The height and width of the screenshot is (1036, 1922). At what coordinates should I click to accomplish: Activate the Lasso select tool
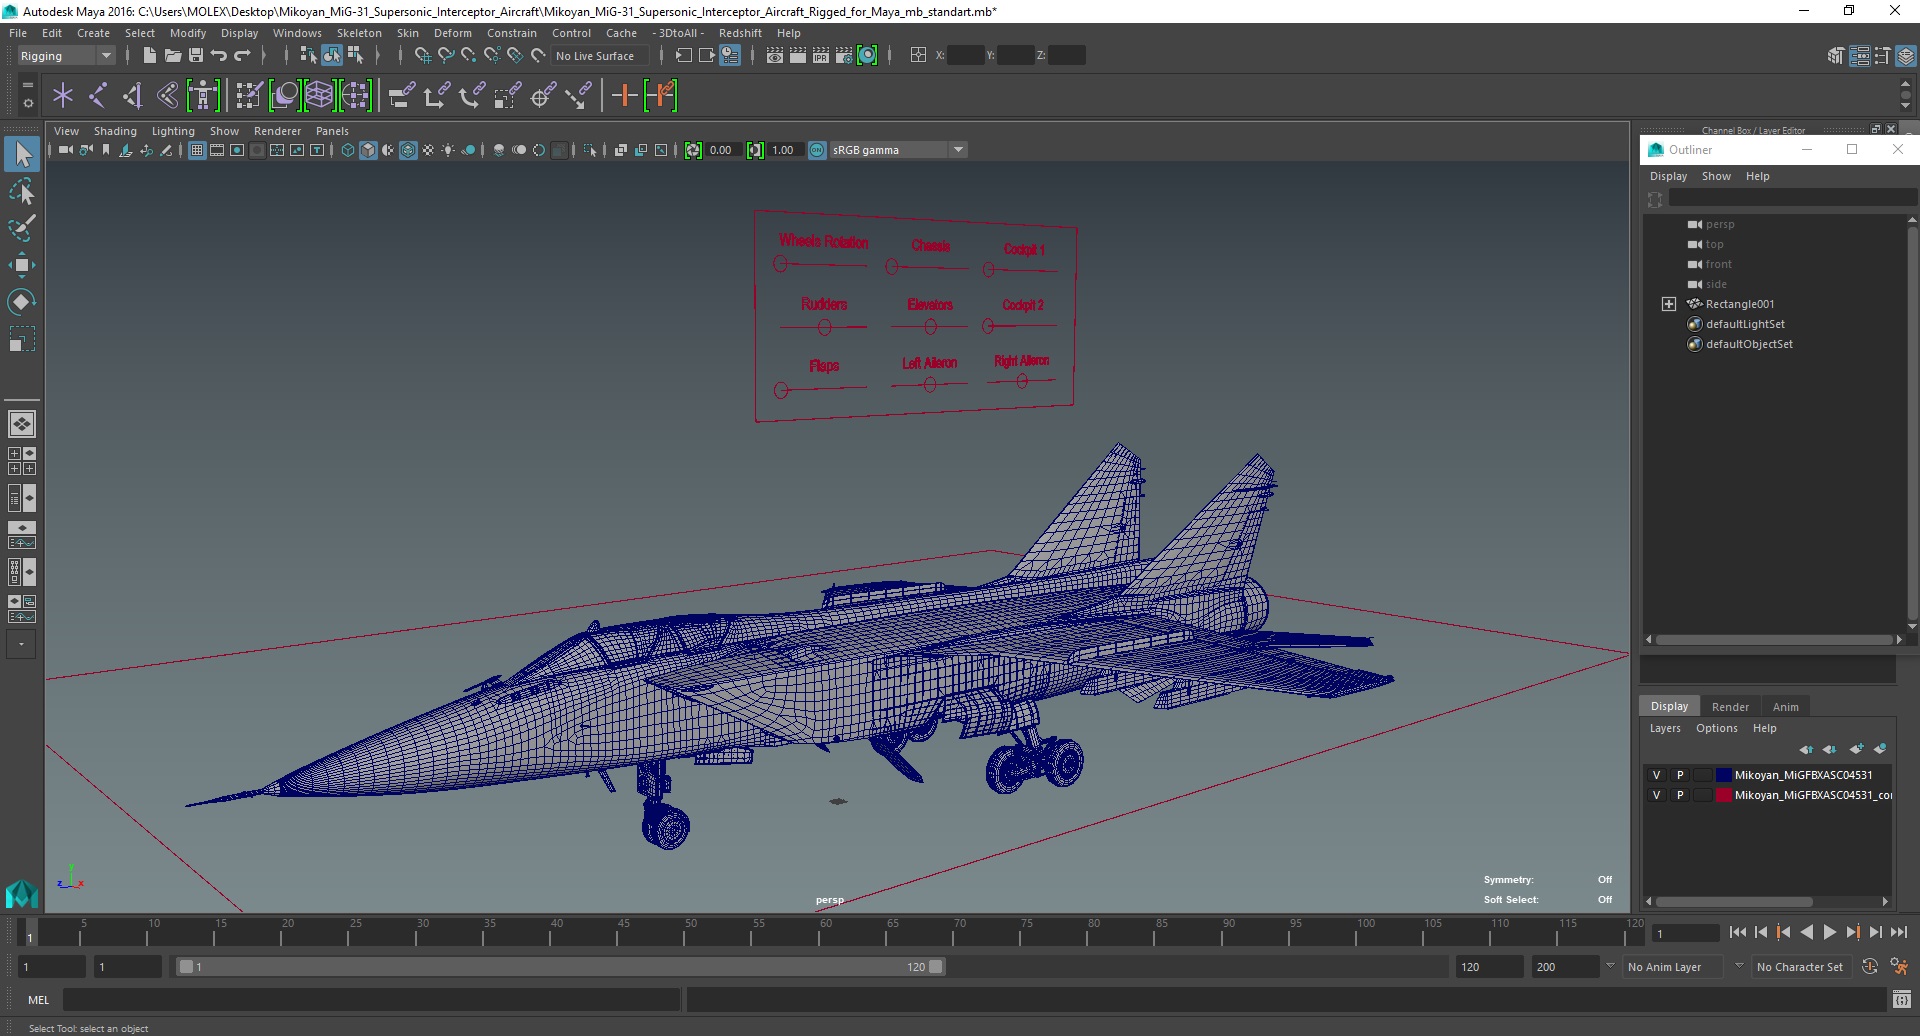pyautogui.click(x=21, y=191)
